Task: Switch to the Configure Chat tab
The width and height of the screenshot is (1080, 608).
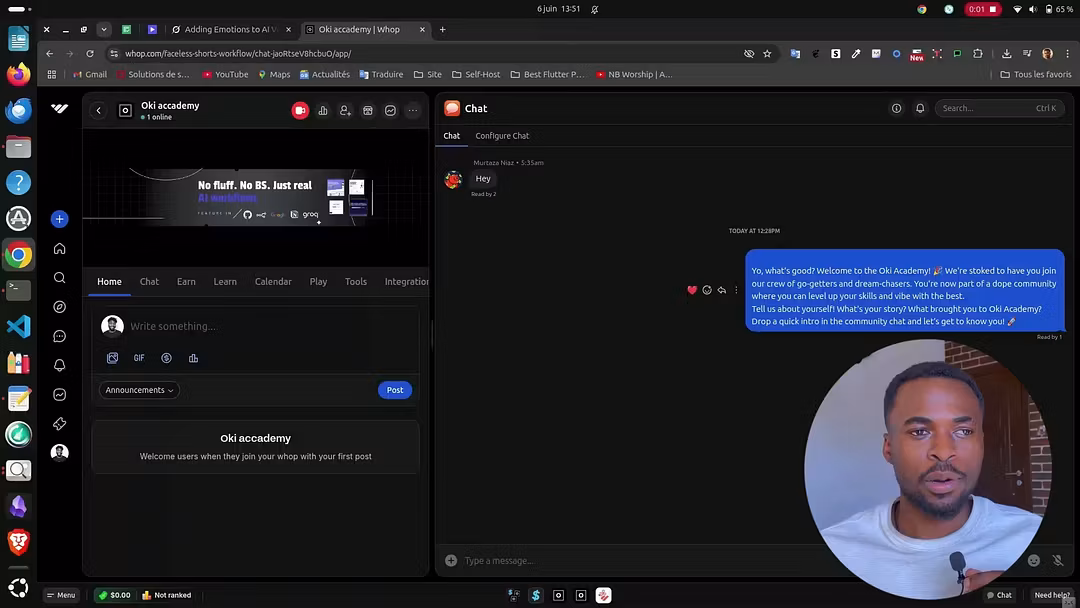Action: (x=502, y=136)
